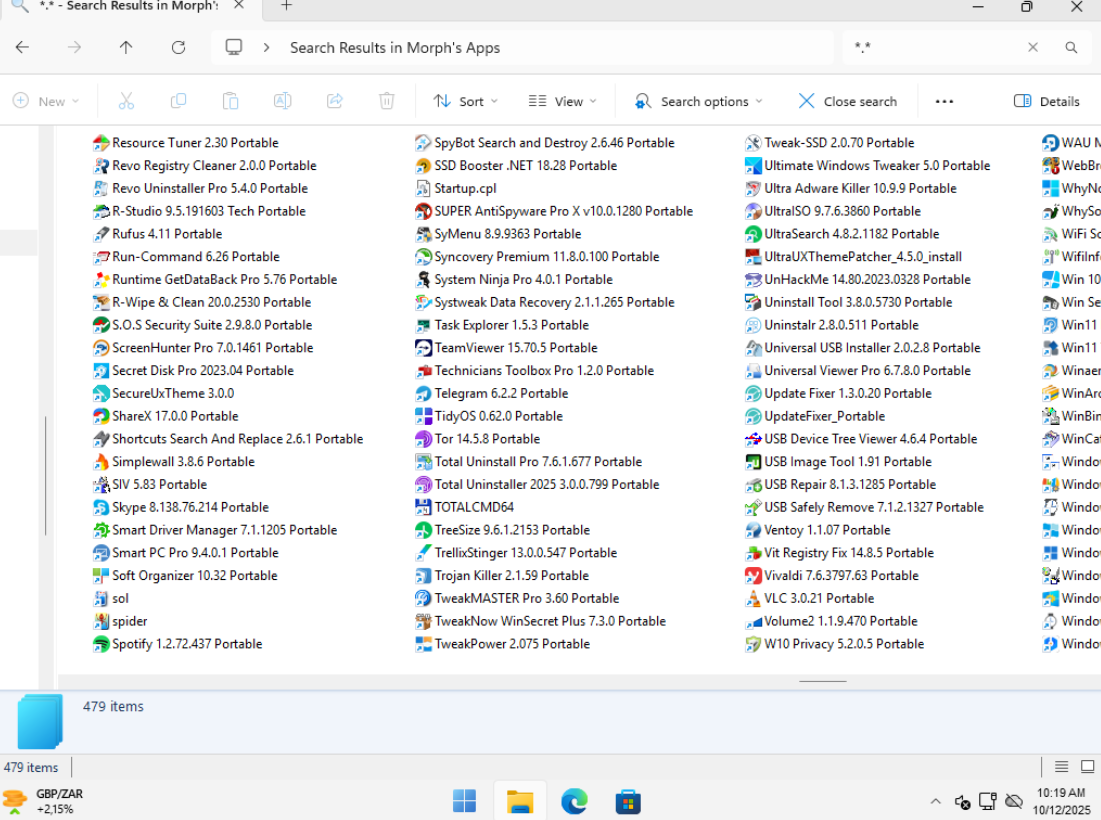Click the Delete trash icon in toolbar
1101x820 pixels.
click(387, 101)
